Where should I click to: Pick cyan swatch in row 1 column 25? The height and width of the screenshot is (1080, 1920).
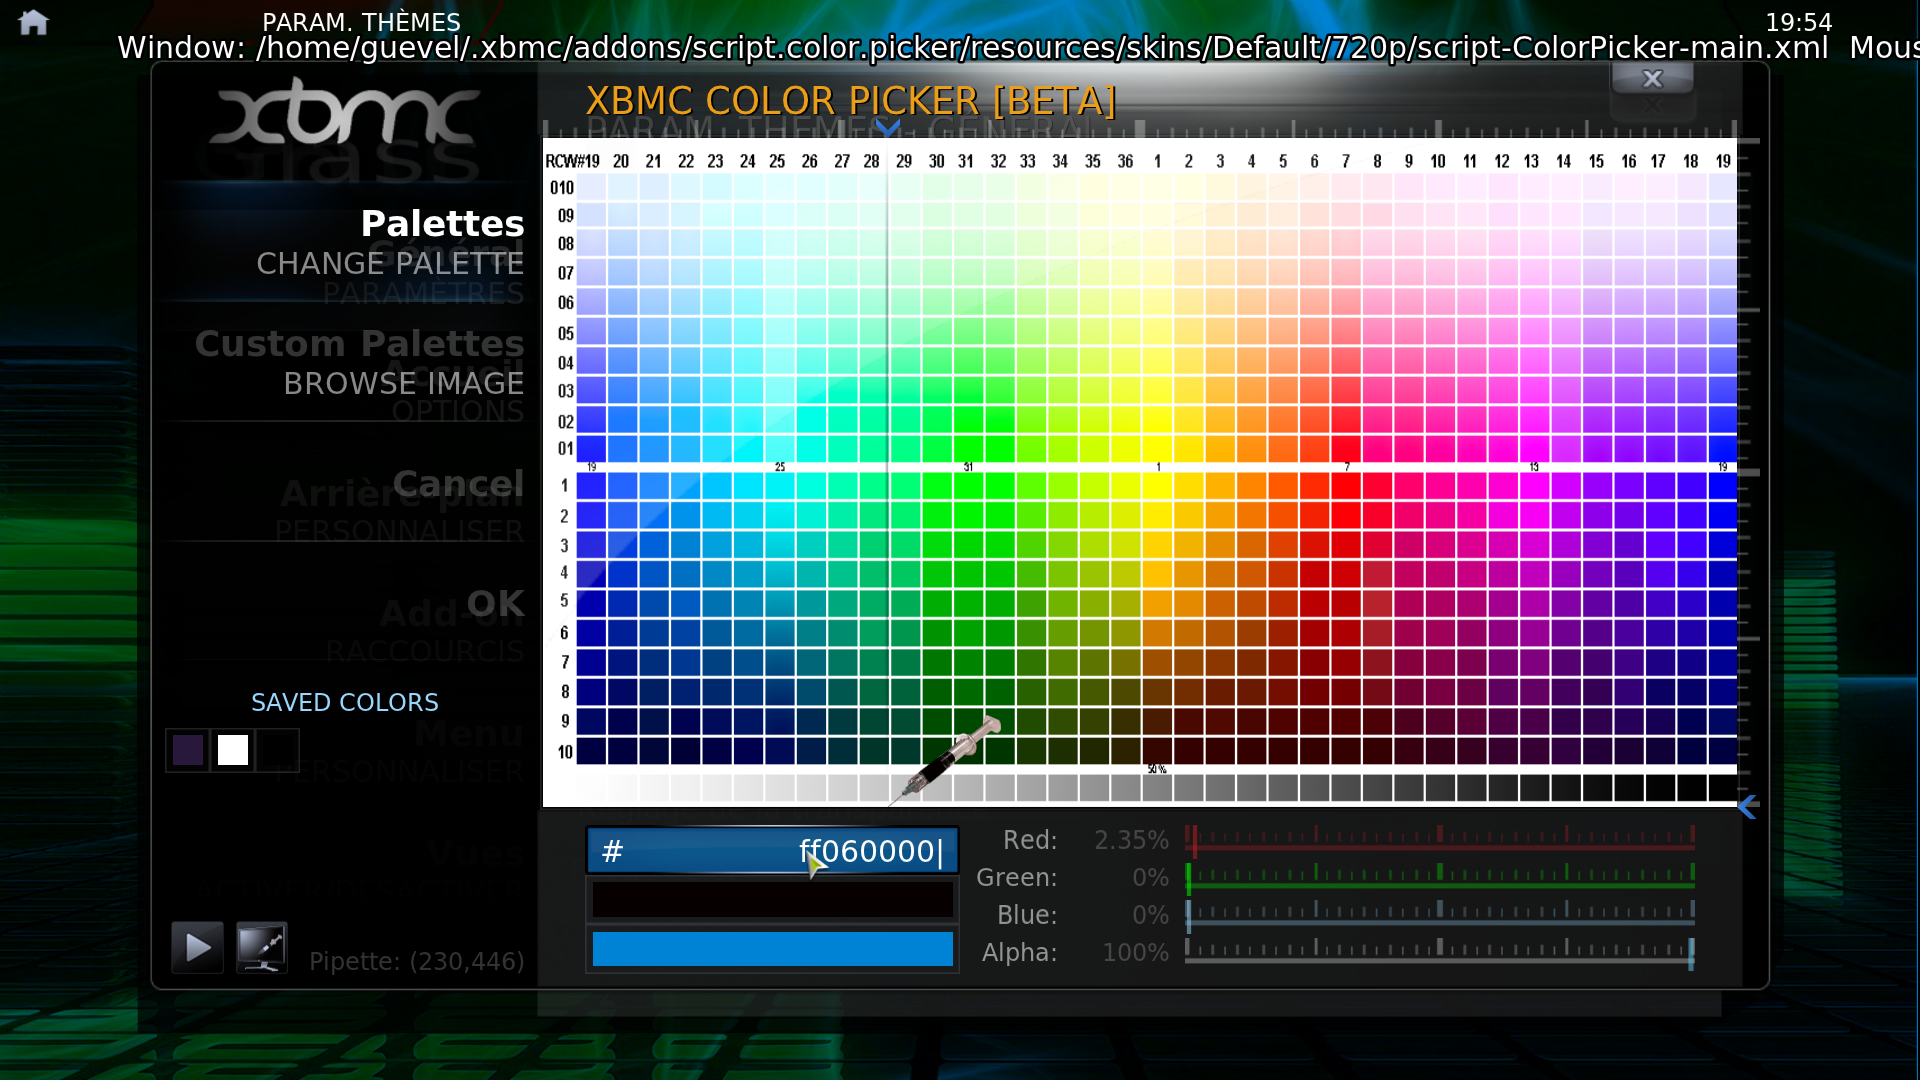pyautogui.click(x=779, y=486)
